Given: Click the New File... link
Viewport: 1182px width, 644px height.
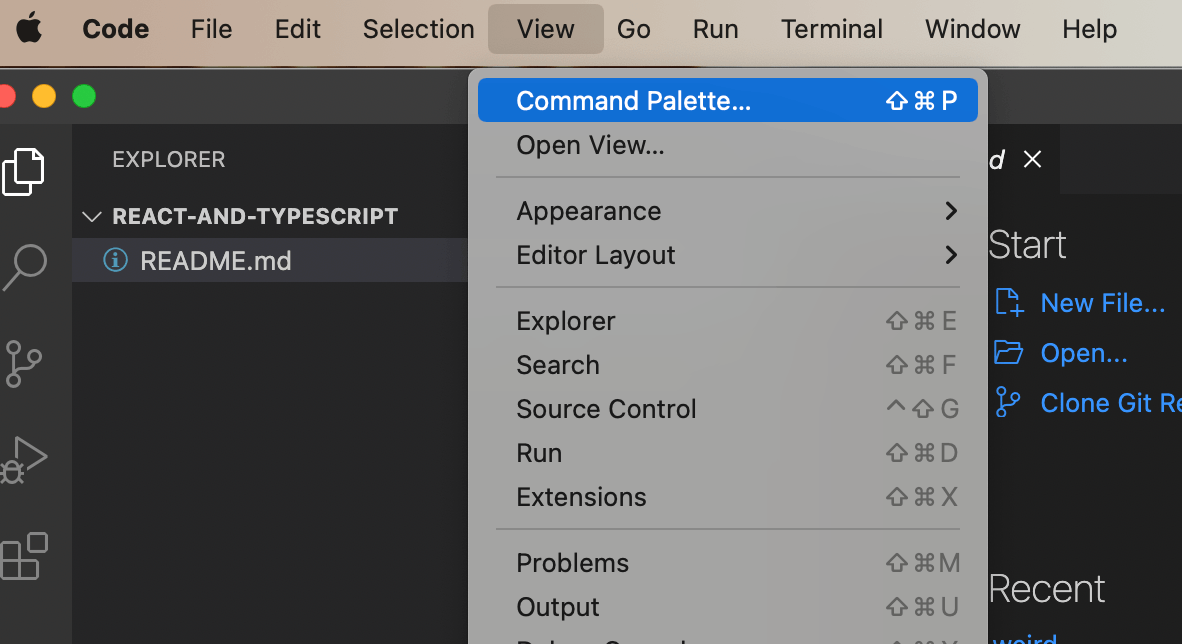Looking at the screenshot, I should [x=1103, y=303].
